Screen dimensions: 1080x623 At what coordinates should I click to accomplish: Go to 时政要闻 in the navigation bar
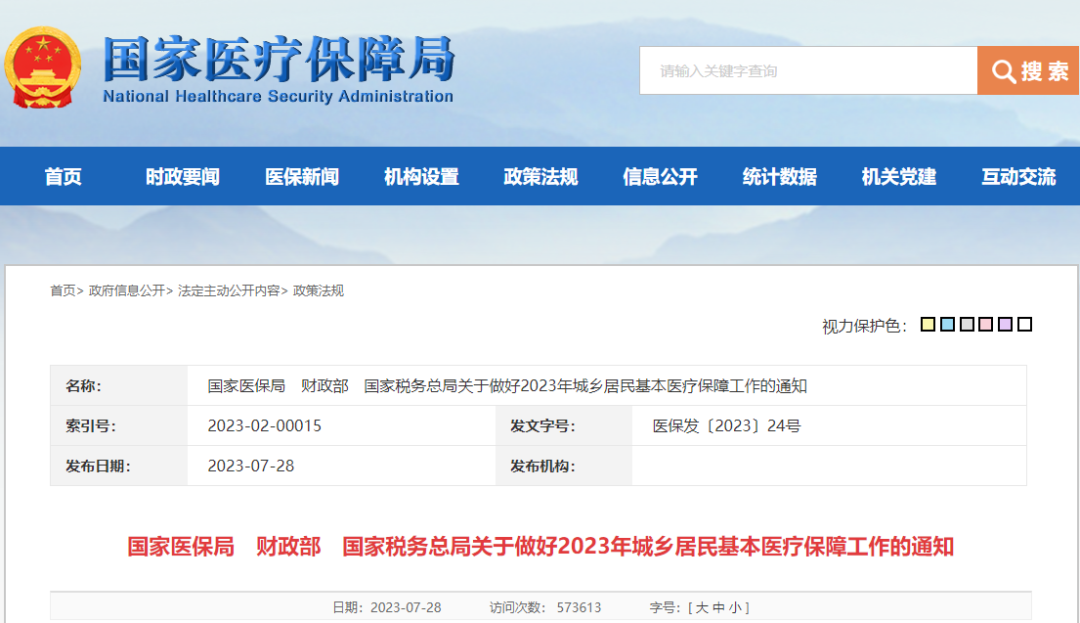[182, 177]
